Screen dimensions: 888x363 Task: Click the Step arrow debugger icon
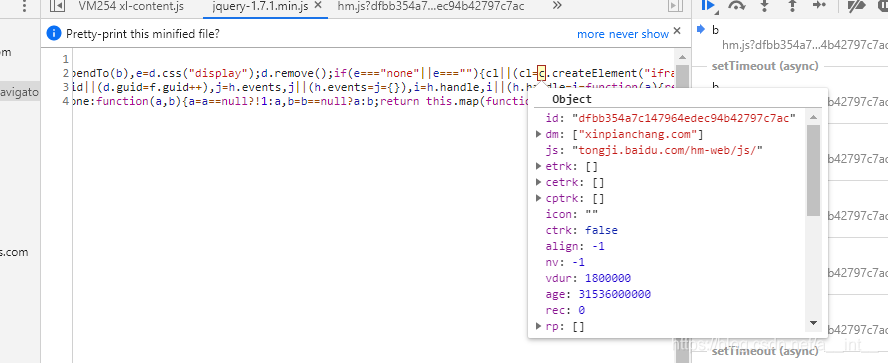(x=819, y=5)
